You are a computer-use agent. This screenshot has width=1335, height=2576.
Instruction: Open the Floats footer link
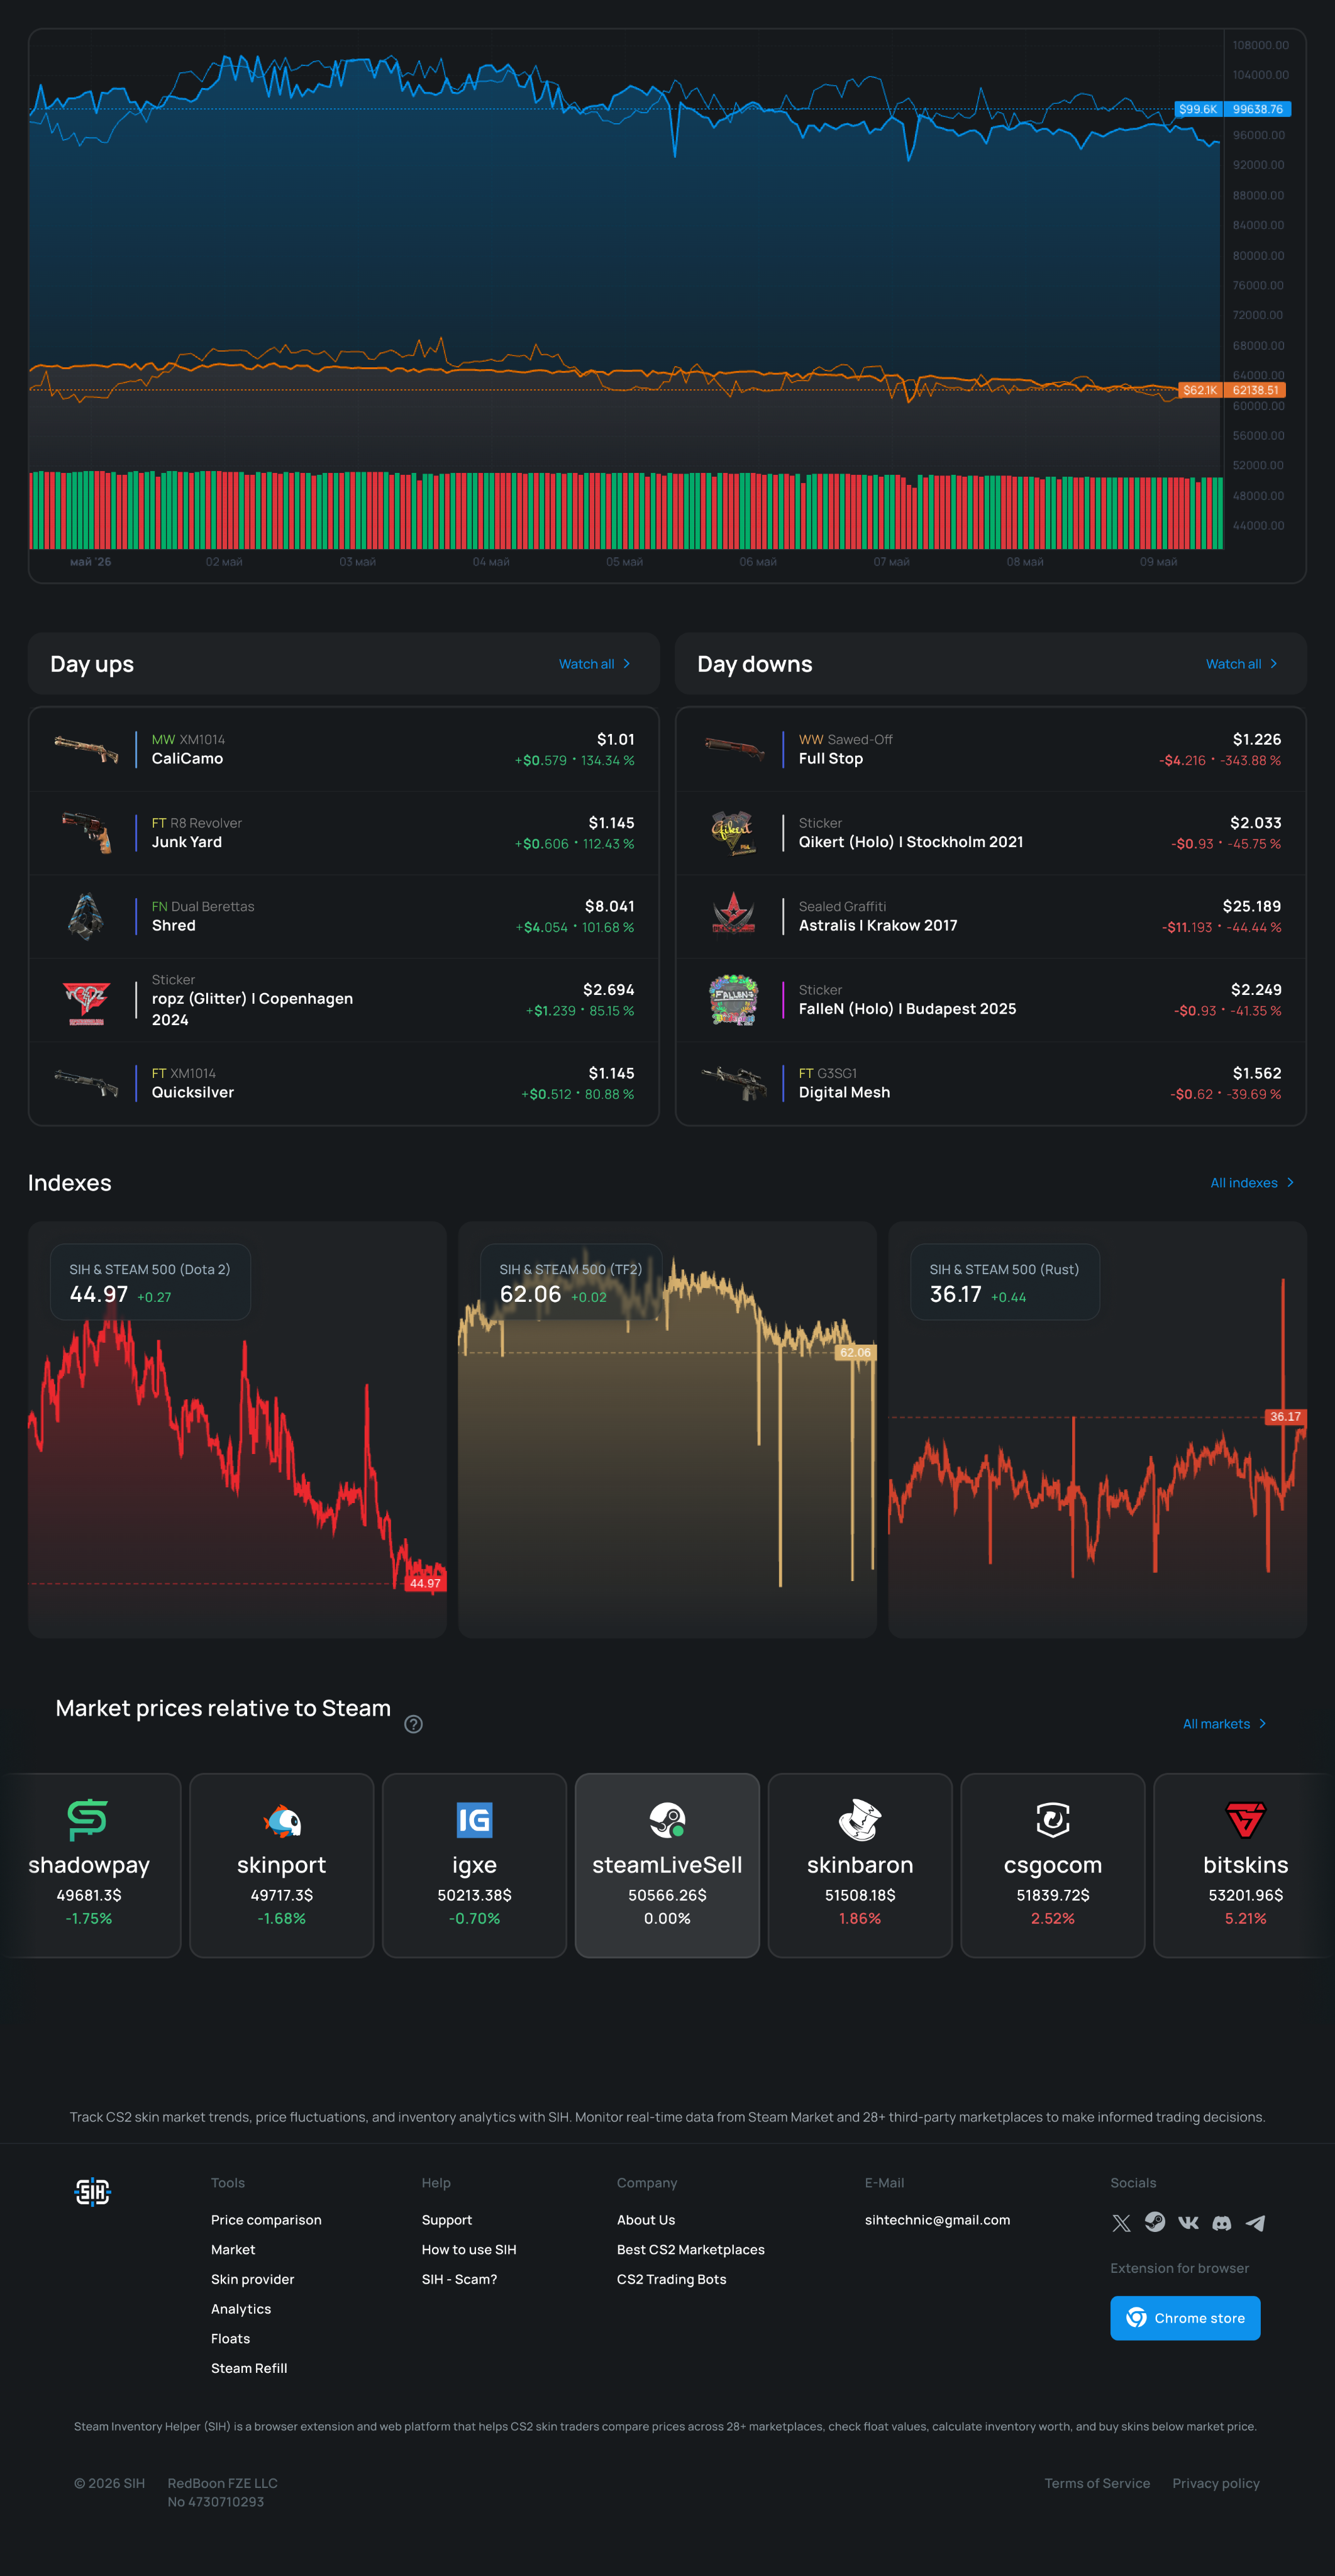pyautogui.click(x=230, y=2339)
